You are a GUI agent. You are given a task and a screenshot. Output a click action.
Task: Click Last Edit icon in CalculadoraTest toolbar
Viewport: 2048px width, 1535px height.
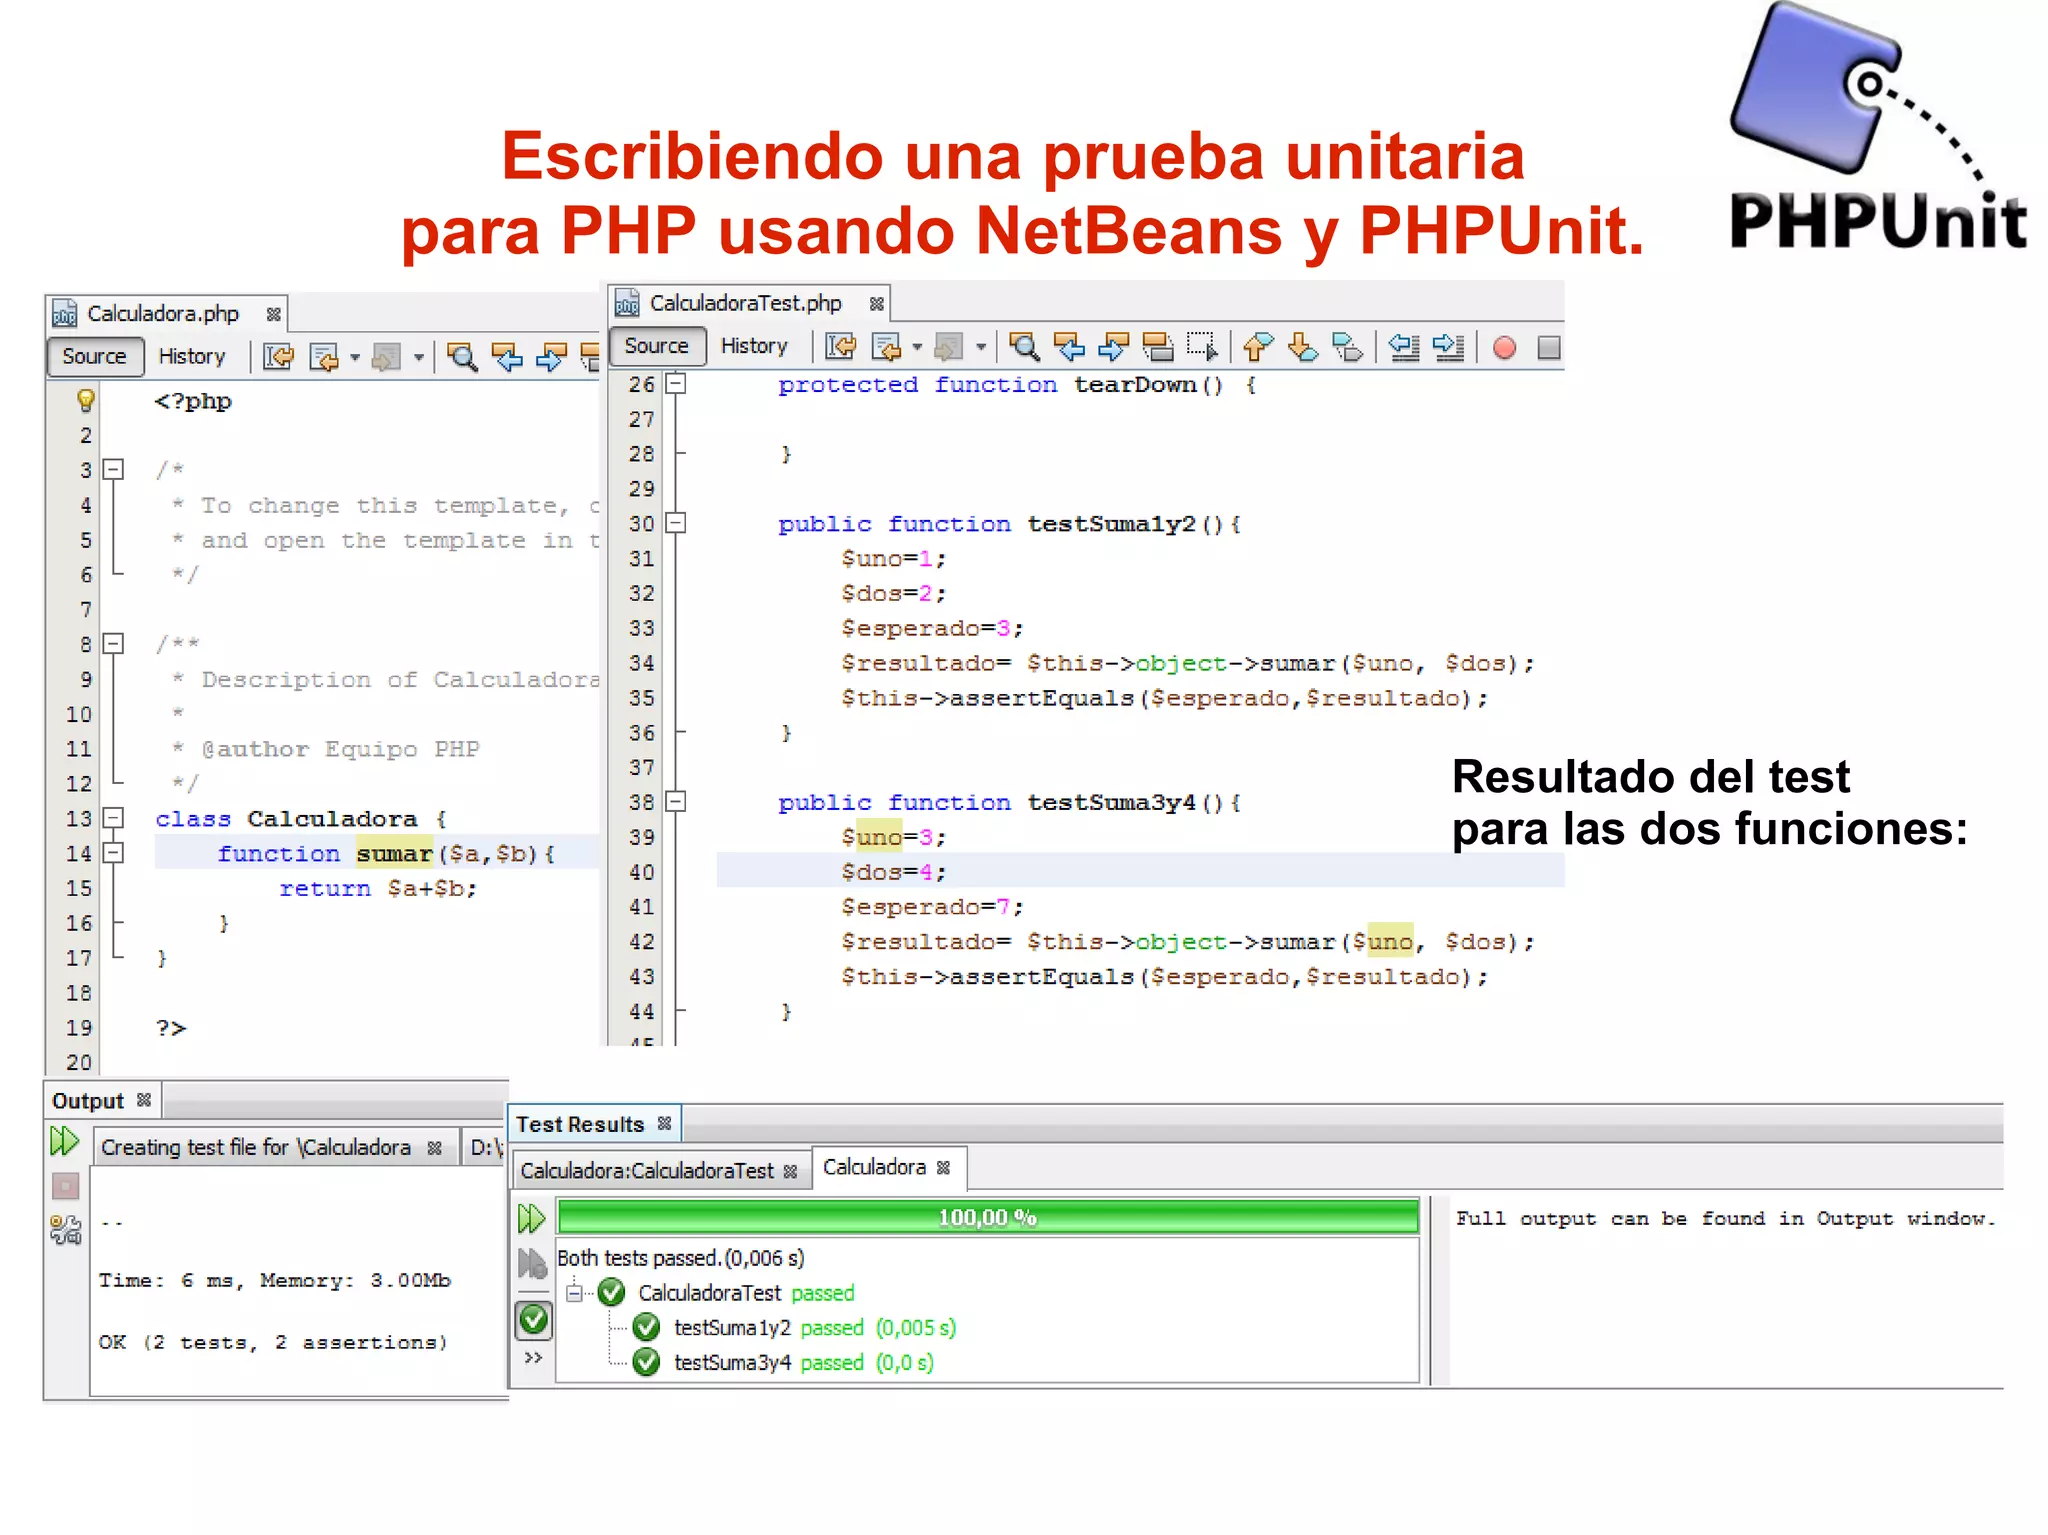840,347
